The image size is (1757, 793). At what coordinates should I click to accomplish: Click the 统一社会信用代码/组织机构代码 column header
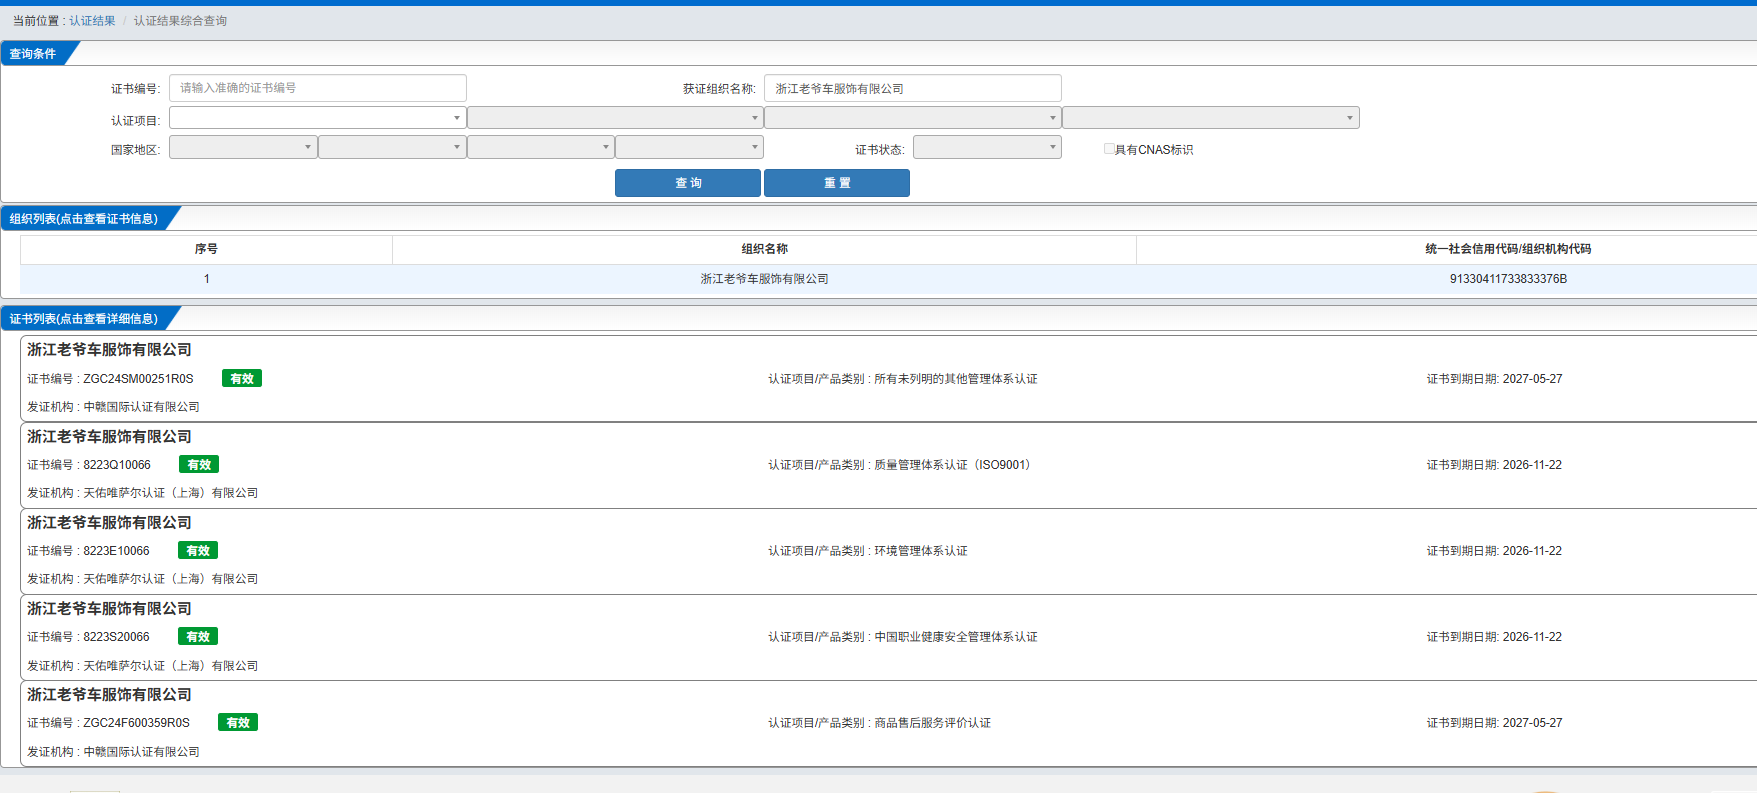[1508, 249]
